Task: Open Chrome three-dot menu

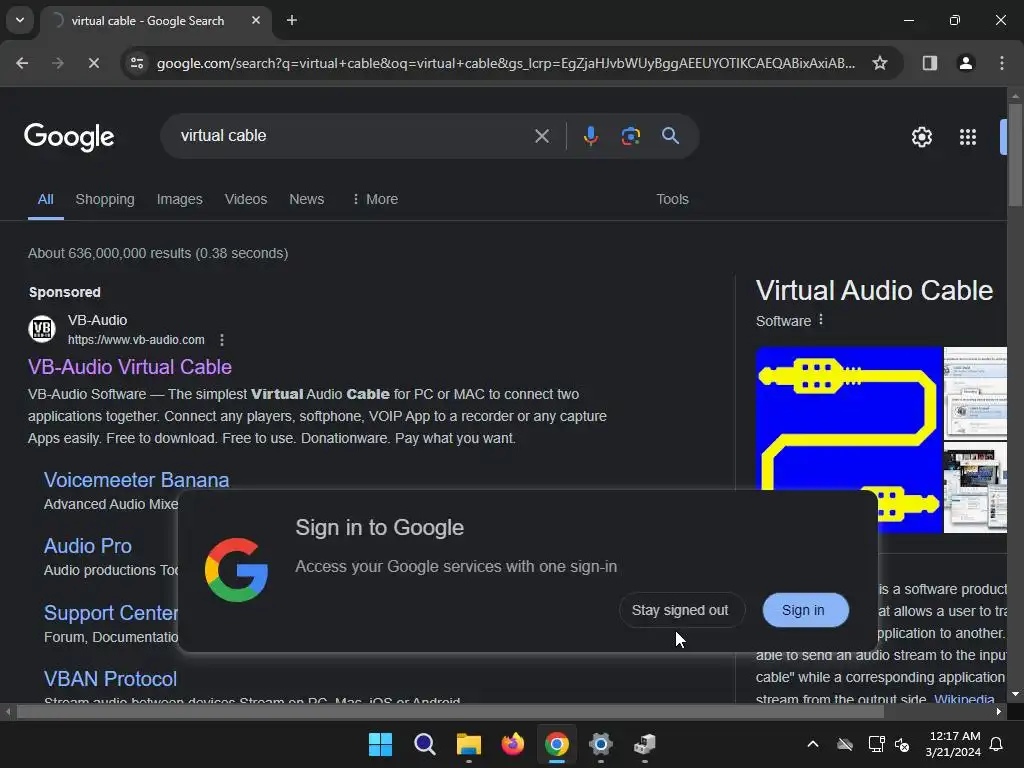Action: point(1001,63)
